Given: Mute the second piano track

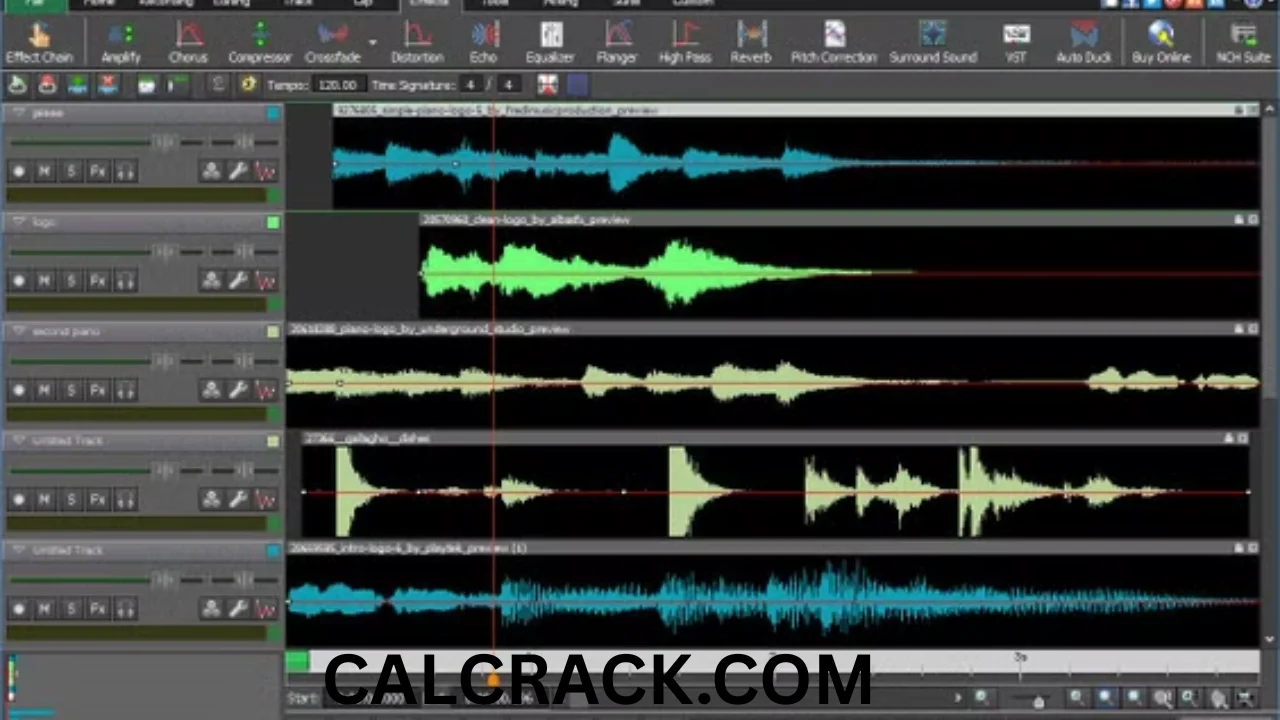Looking at the screenshot, I should click(x=44, y=390).
